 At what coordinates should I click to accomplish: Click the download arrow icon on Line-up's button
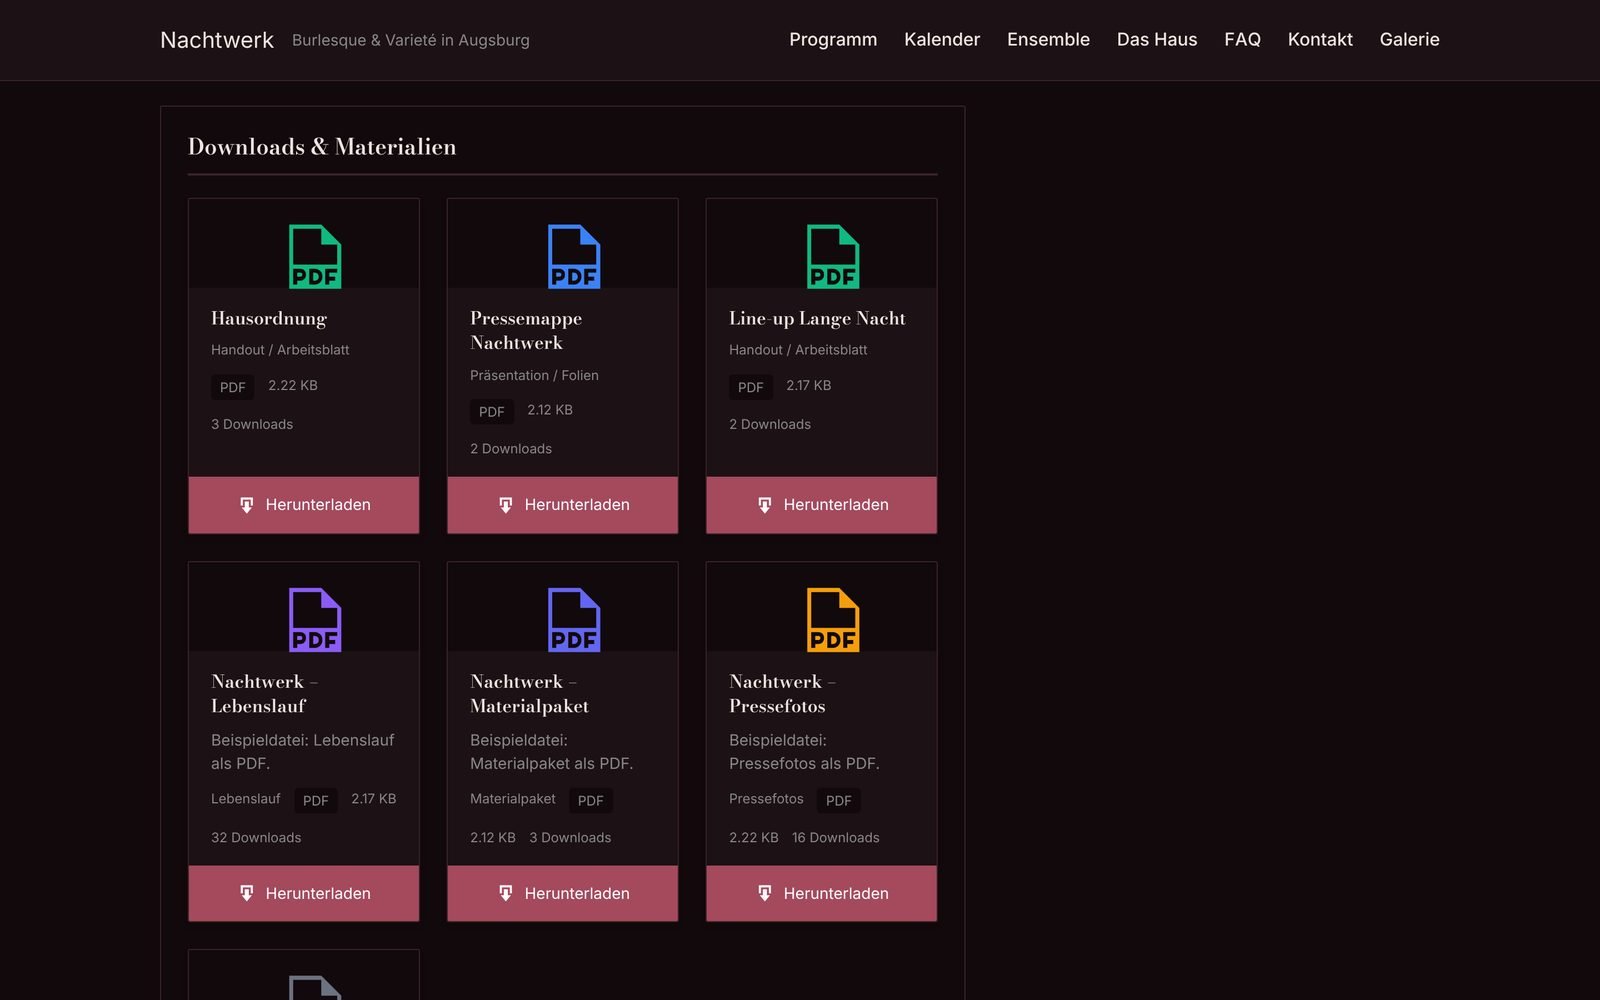click(x=765, y=505)
